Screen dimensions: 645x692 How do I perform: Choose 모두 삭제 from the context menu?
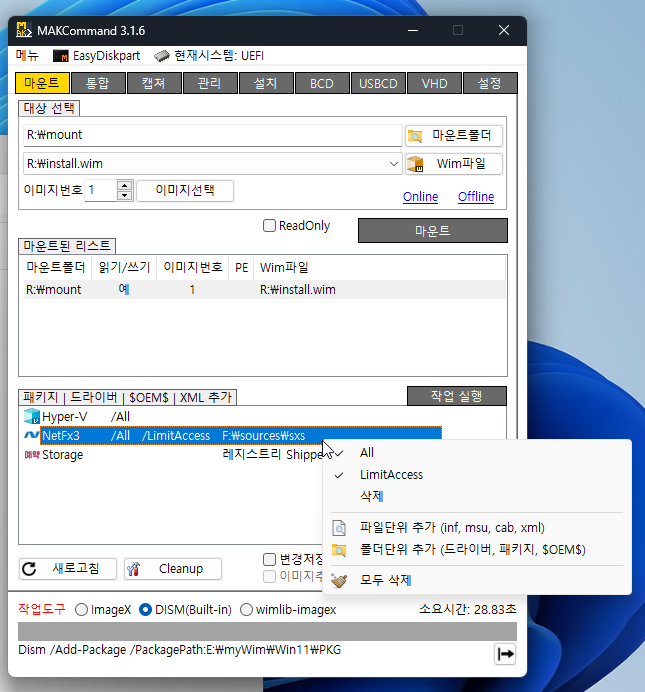[477, 580]
